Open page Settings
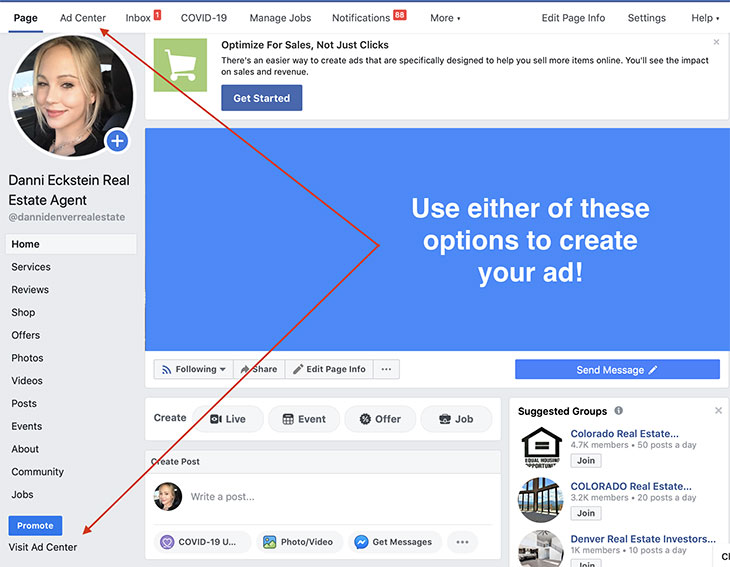The width and height of the screenshot is (730, 567). point(647,18)
